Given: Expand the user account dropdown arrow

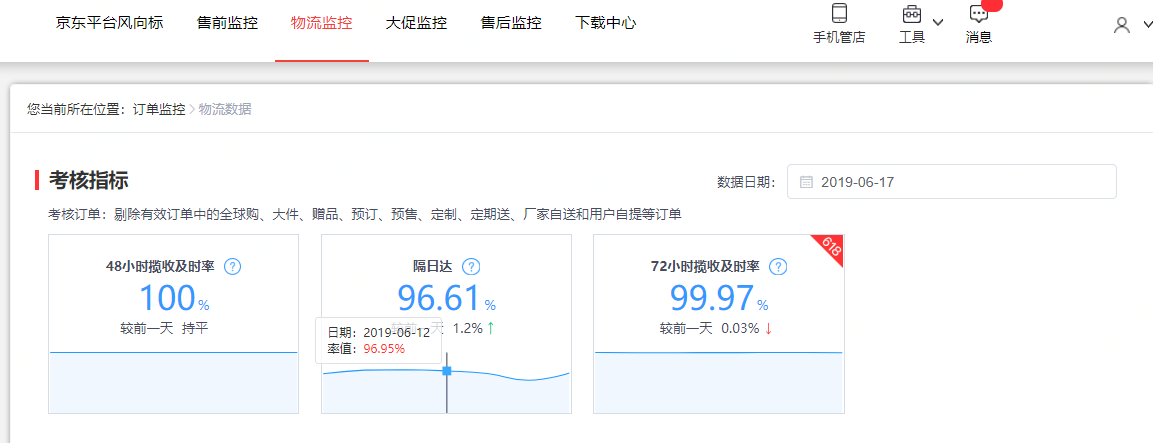Looking at the screenshot, I should [x=1146, y=26].
